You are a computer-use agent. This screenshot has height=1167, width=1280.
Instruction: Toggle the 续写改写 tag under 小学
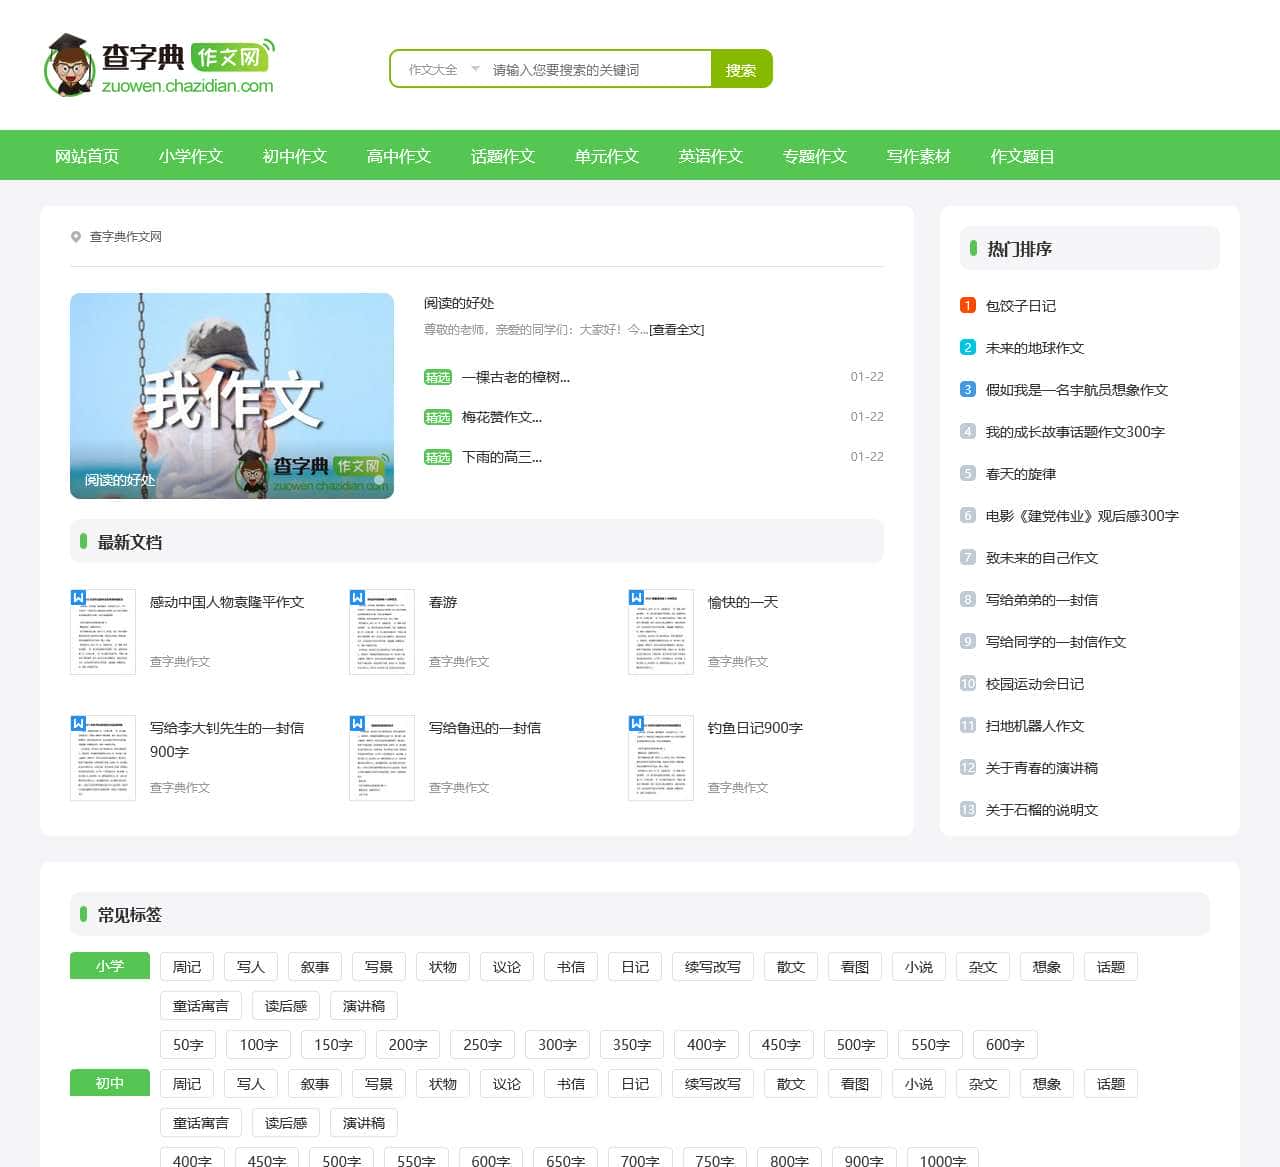(x=712, y=966)
